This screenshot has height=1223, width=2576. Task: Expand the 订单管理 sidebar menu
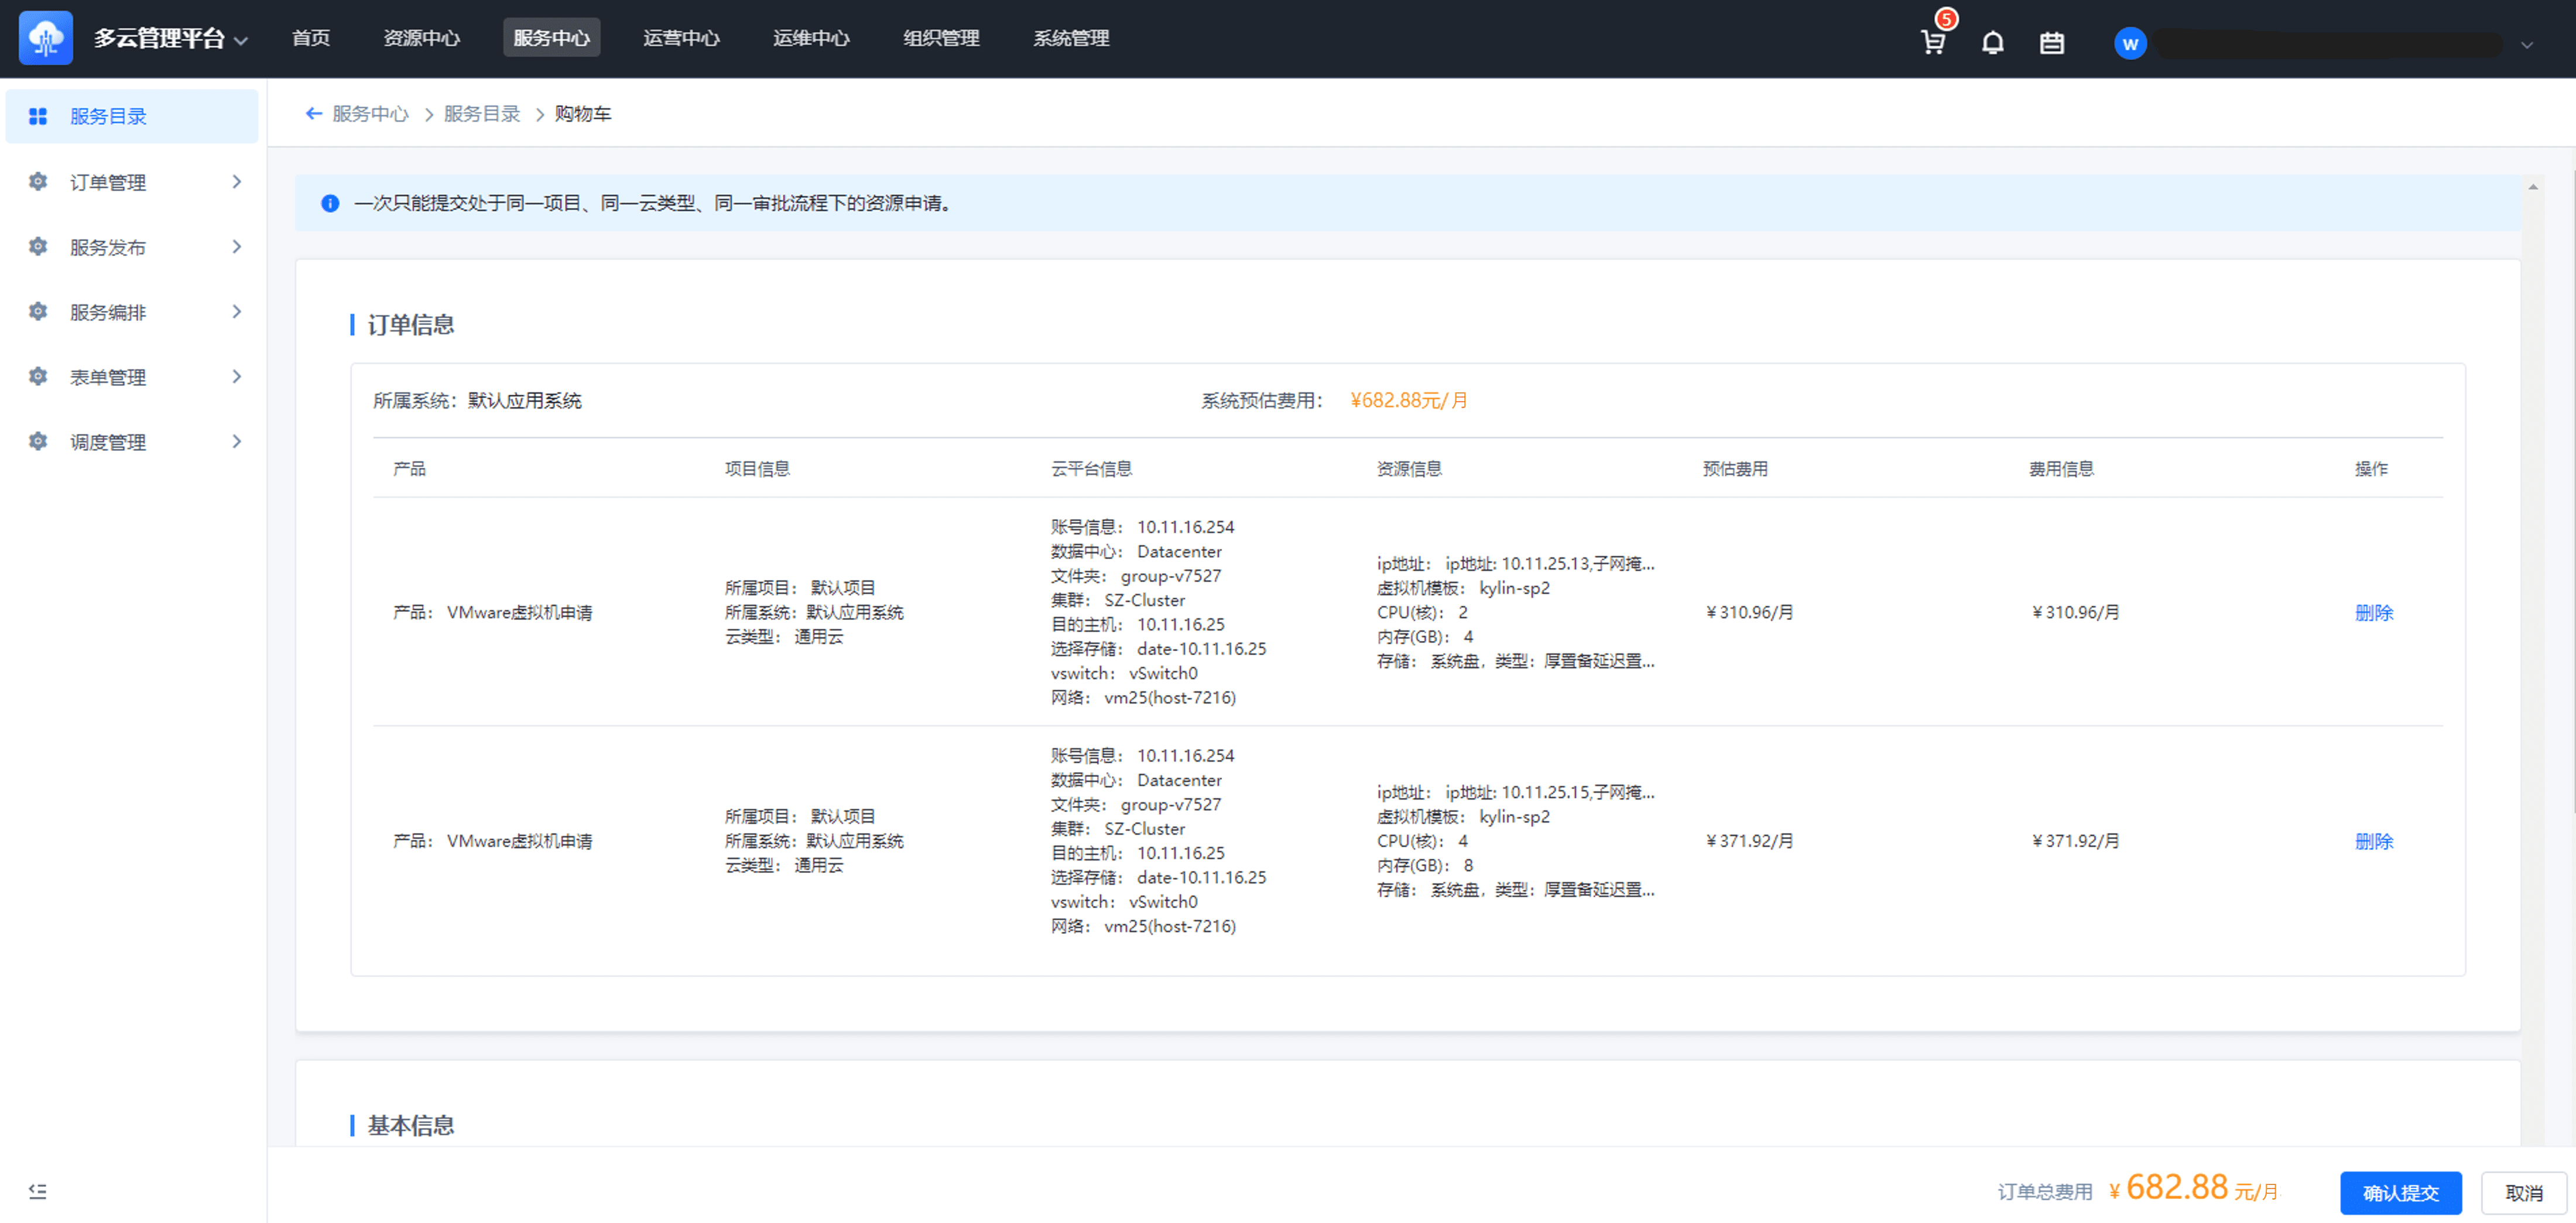(236, 181)
